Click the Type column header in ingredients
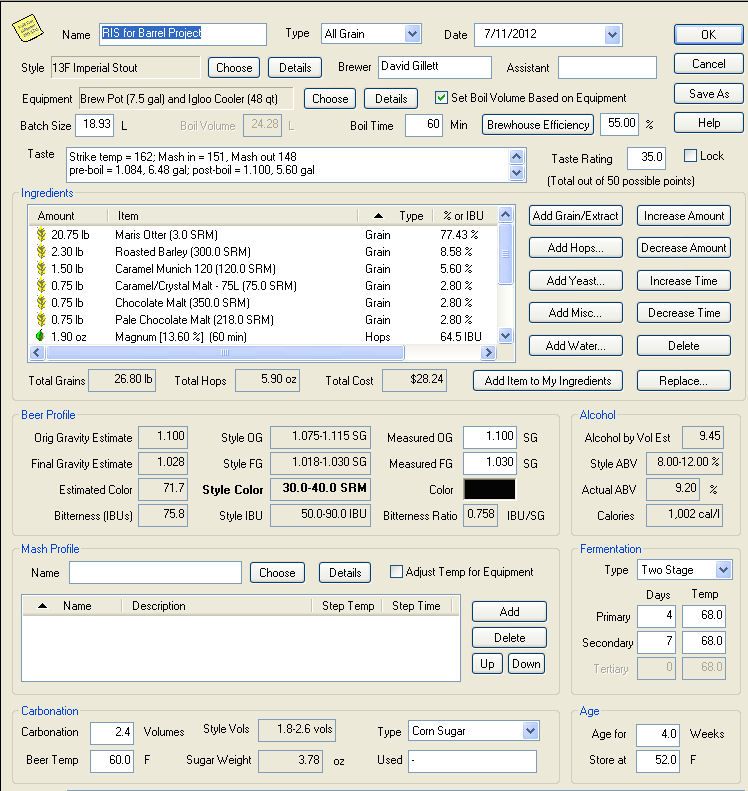Image resolution: width=748 pixels, height=791 pixels. pyautogui.click(x=395, y=216)
